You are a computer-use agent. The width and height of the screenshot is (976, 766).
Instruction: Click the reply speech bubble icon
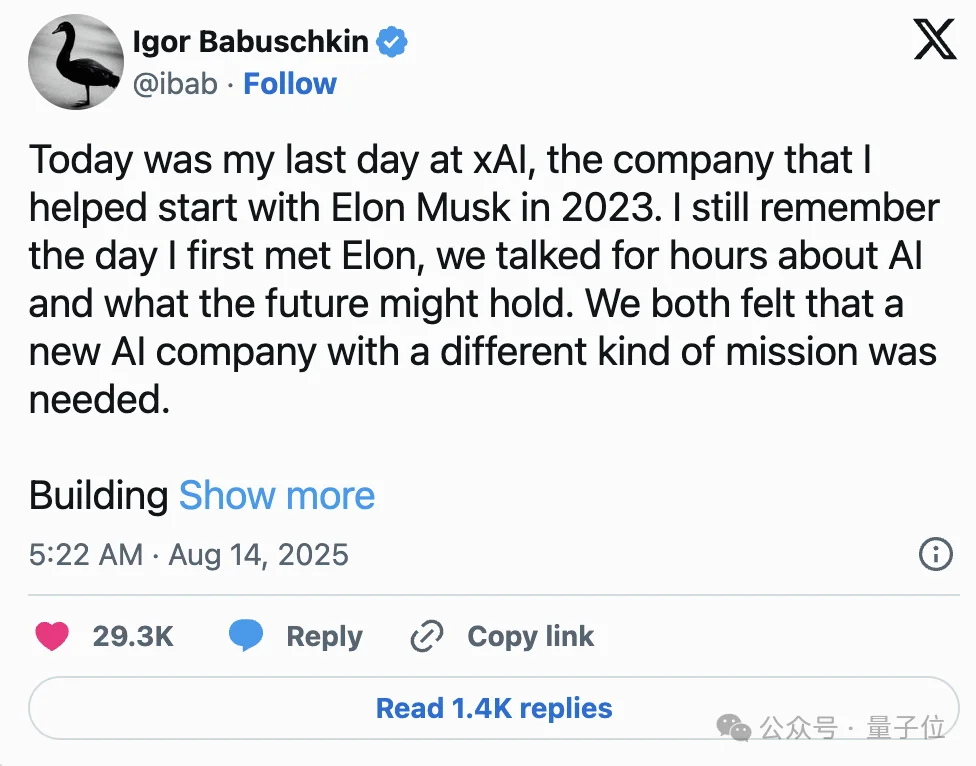(x=245, y=636)
